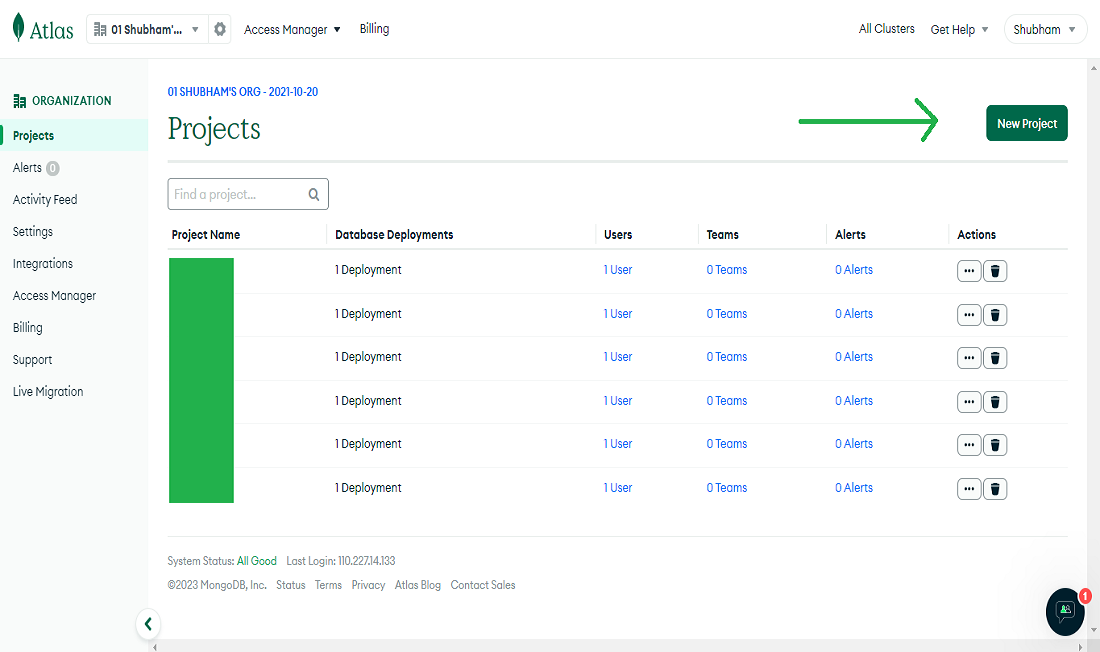The height and width of the screenshot is (652, 1100).
Task: Collapse the sidebar with chevron arrow
Action: [x=148, y=624]
